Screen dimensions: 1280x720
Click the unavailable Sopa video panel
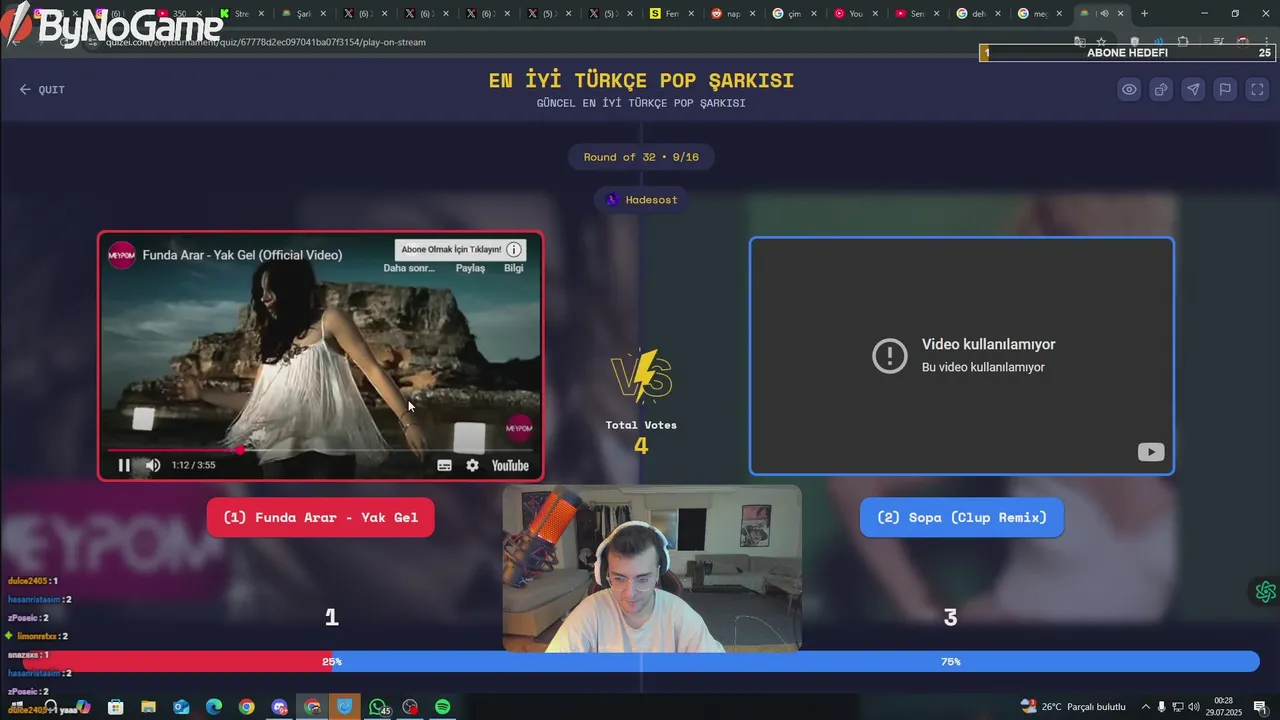[962, 356]
